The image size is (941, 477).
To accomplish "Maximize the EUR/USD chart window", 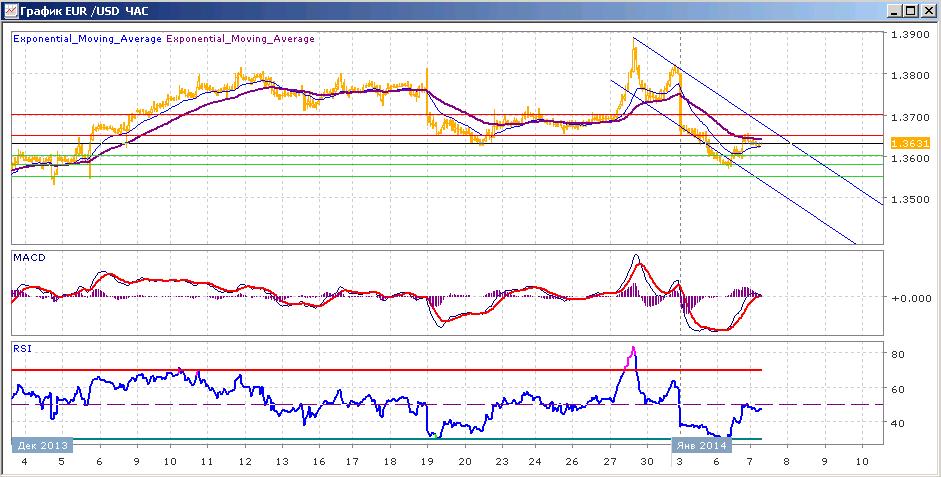I will 910,11.
